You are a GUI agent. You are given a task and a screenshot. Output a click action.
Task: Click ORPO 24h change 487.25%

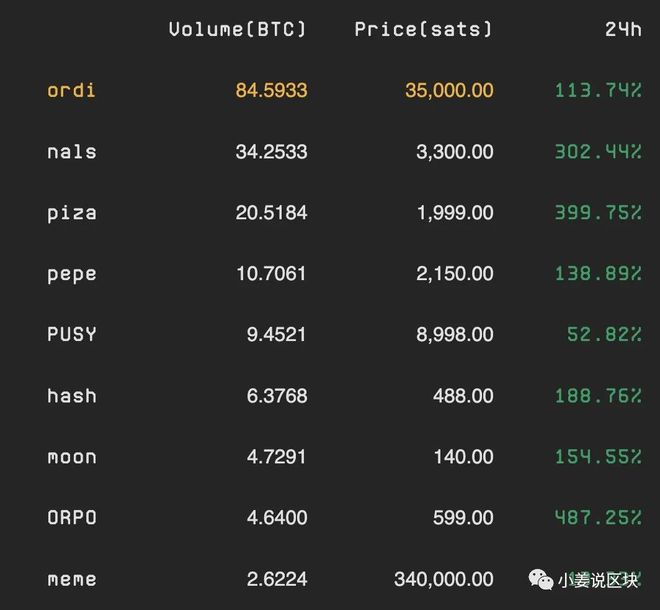click(x=598, y=517)
